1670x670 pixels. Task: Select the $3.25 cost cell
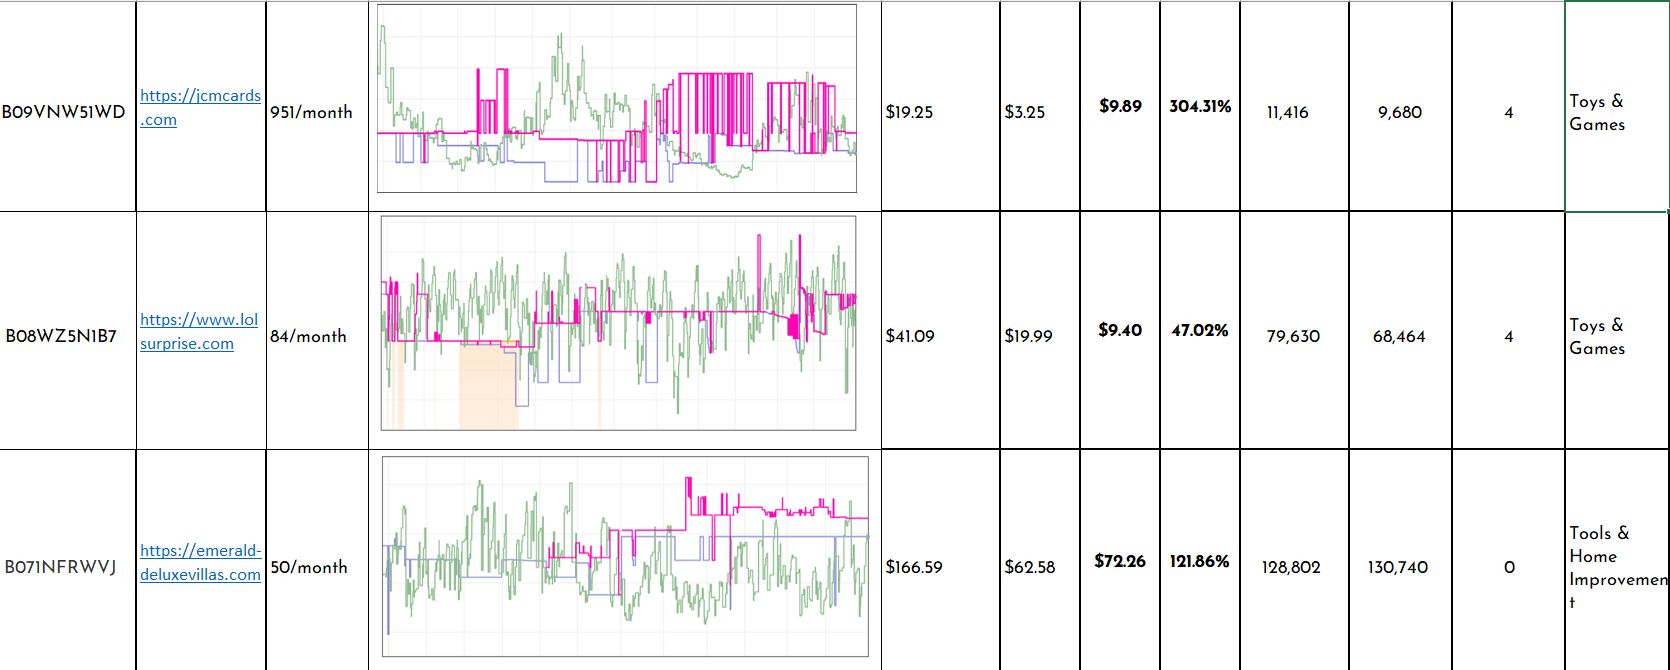pyautogui.click(x=1040, y=106)
